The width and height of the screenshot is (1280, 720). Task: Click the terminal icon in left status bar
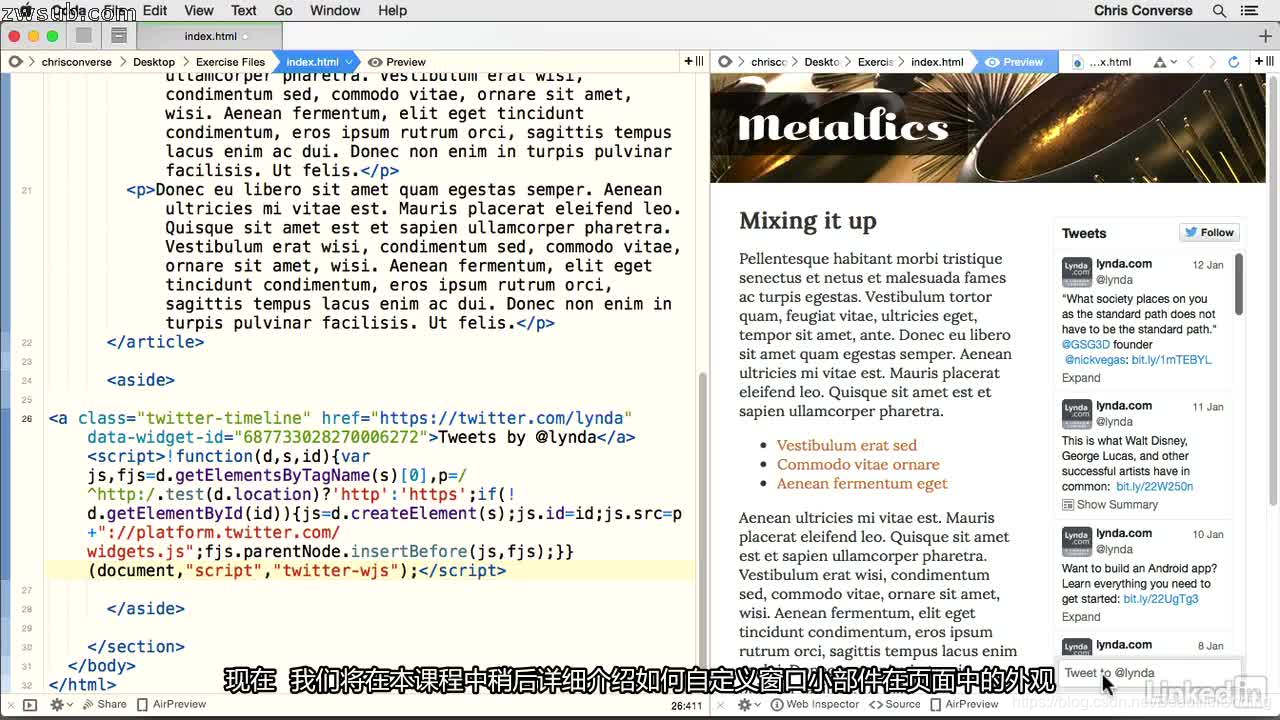click(x=29, y=704)
